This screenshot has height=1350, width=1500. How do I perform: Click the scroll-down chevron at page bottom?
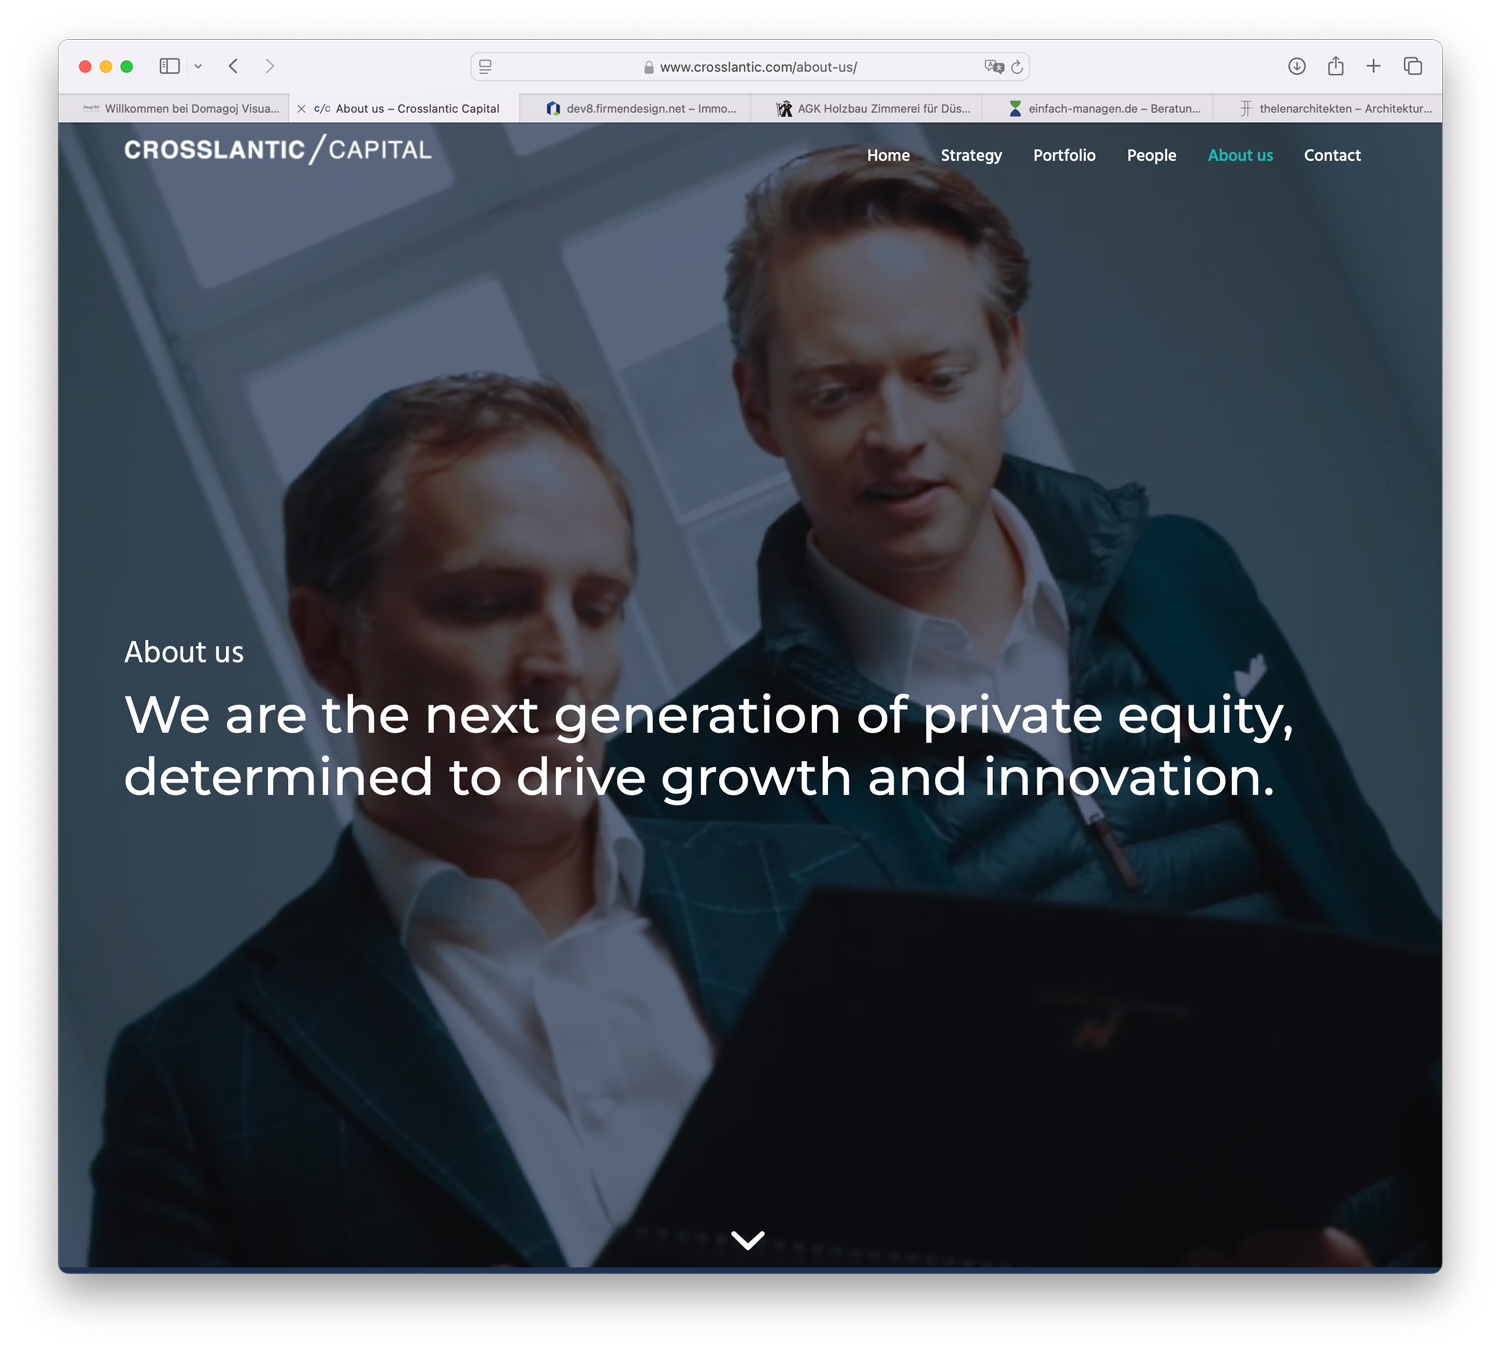point(748,1240)
